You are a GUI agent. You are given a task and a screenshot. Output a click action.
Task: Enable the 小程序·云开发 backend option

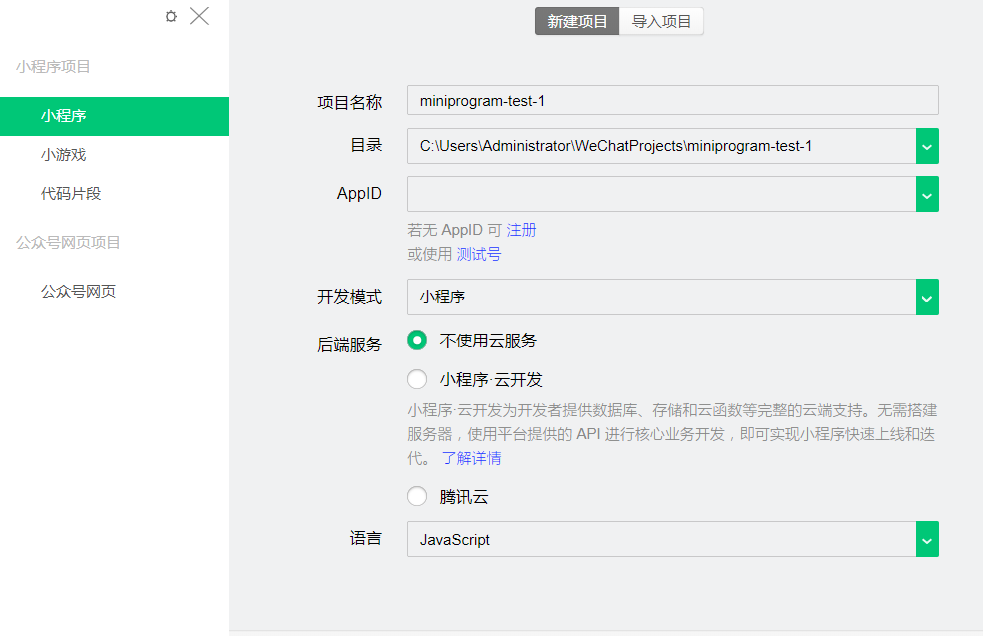point(417,379)
